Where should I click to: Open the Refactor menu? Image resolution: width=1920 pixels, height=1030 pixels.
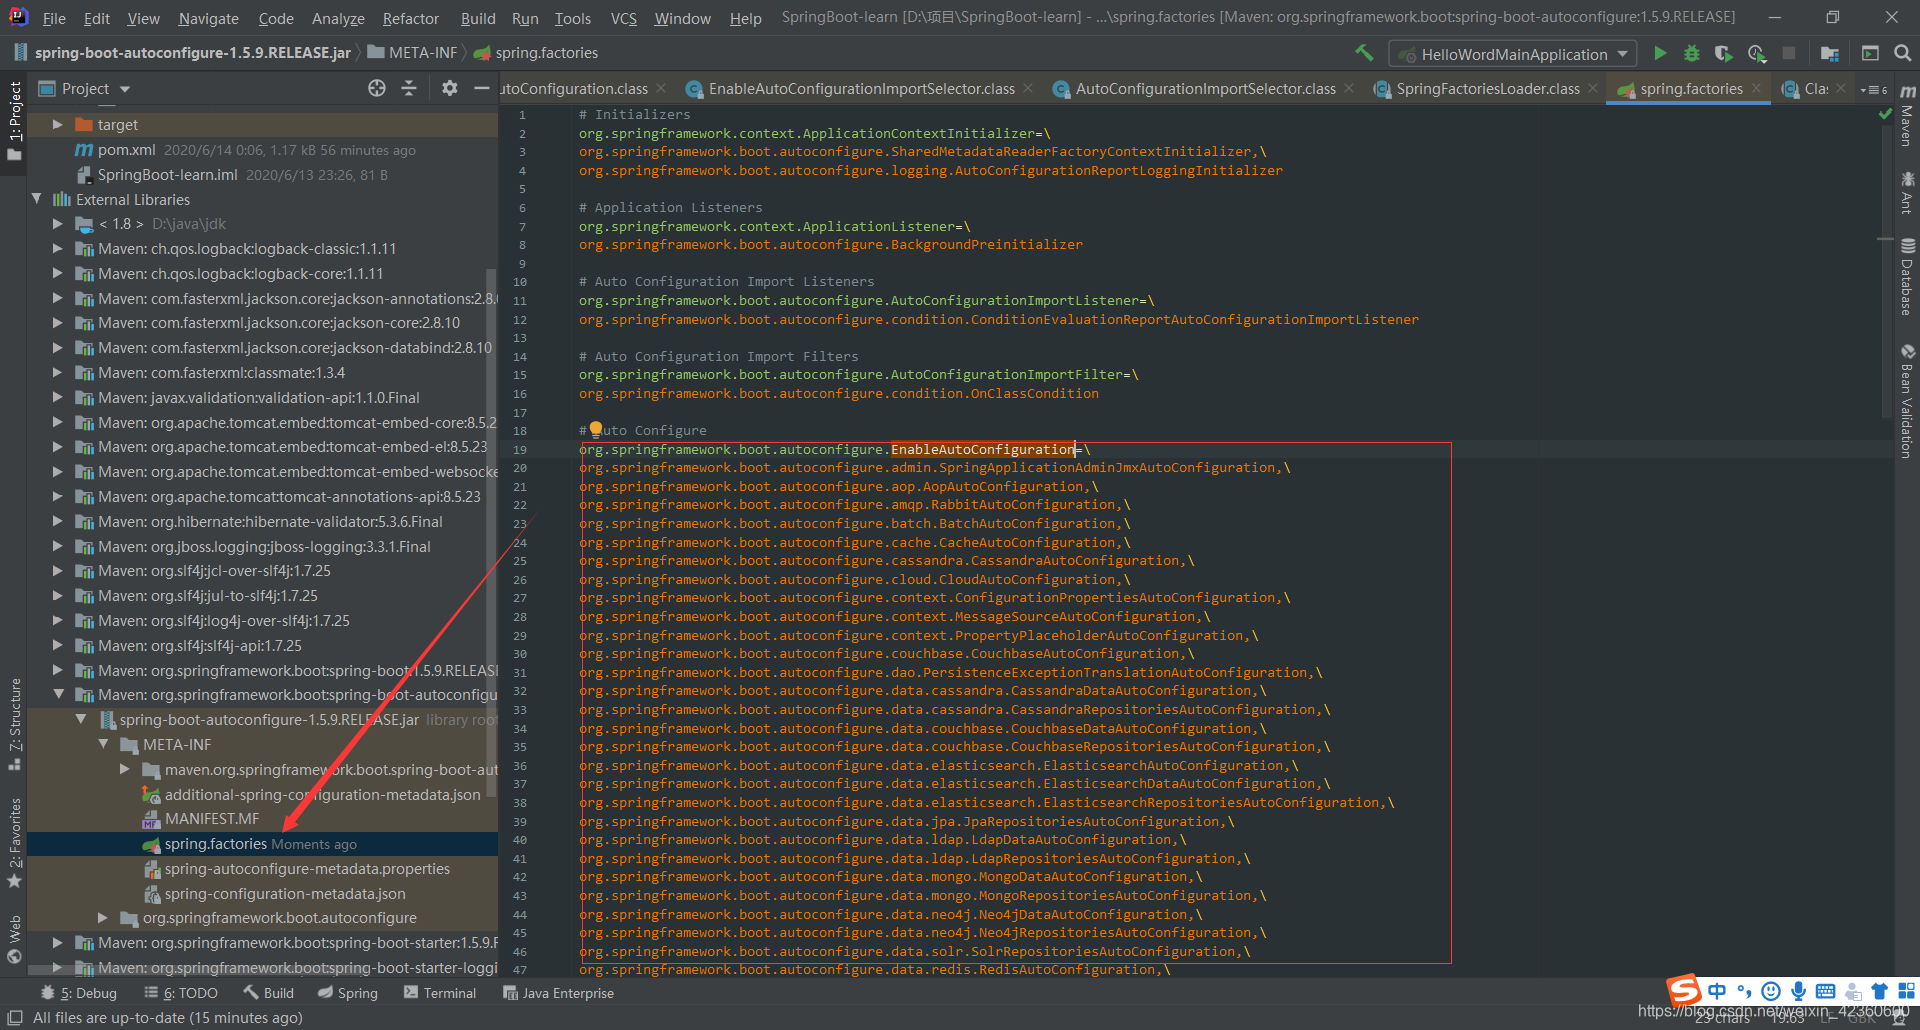pyautogui.click(x=410, y=17)
